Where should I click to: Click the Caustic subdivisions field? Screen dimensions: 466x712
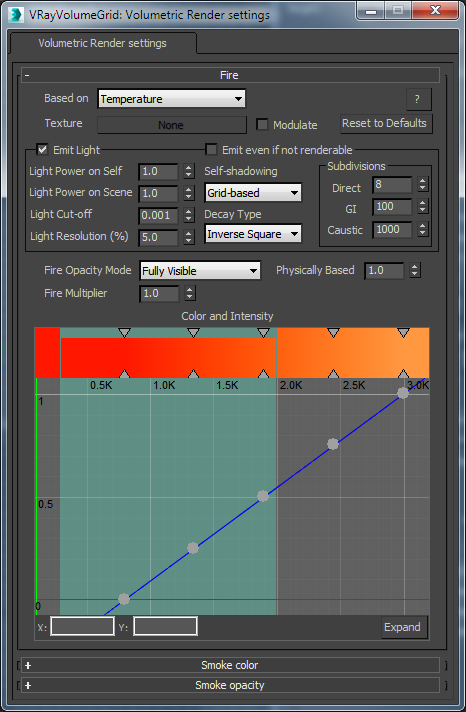[392, 229]
